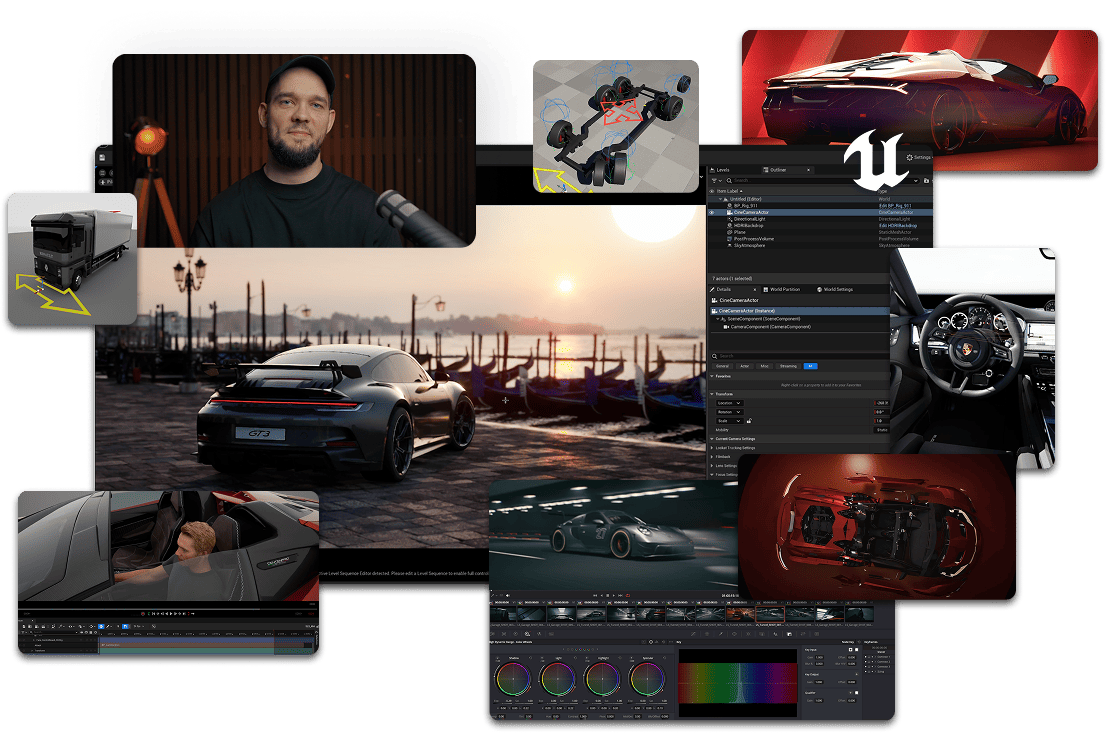
Task: Open the Scale type dropdown
Action: coord(729,421)
